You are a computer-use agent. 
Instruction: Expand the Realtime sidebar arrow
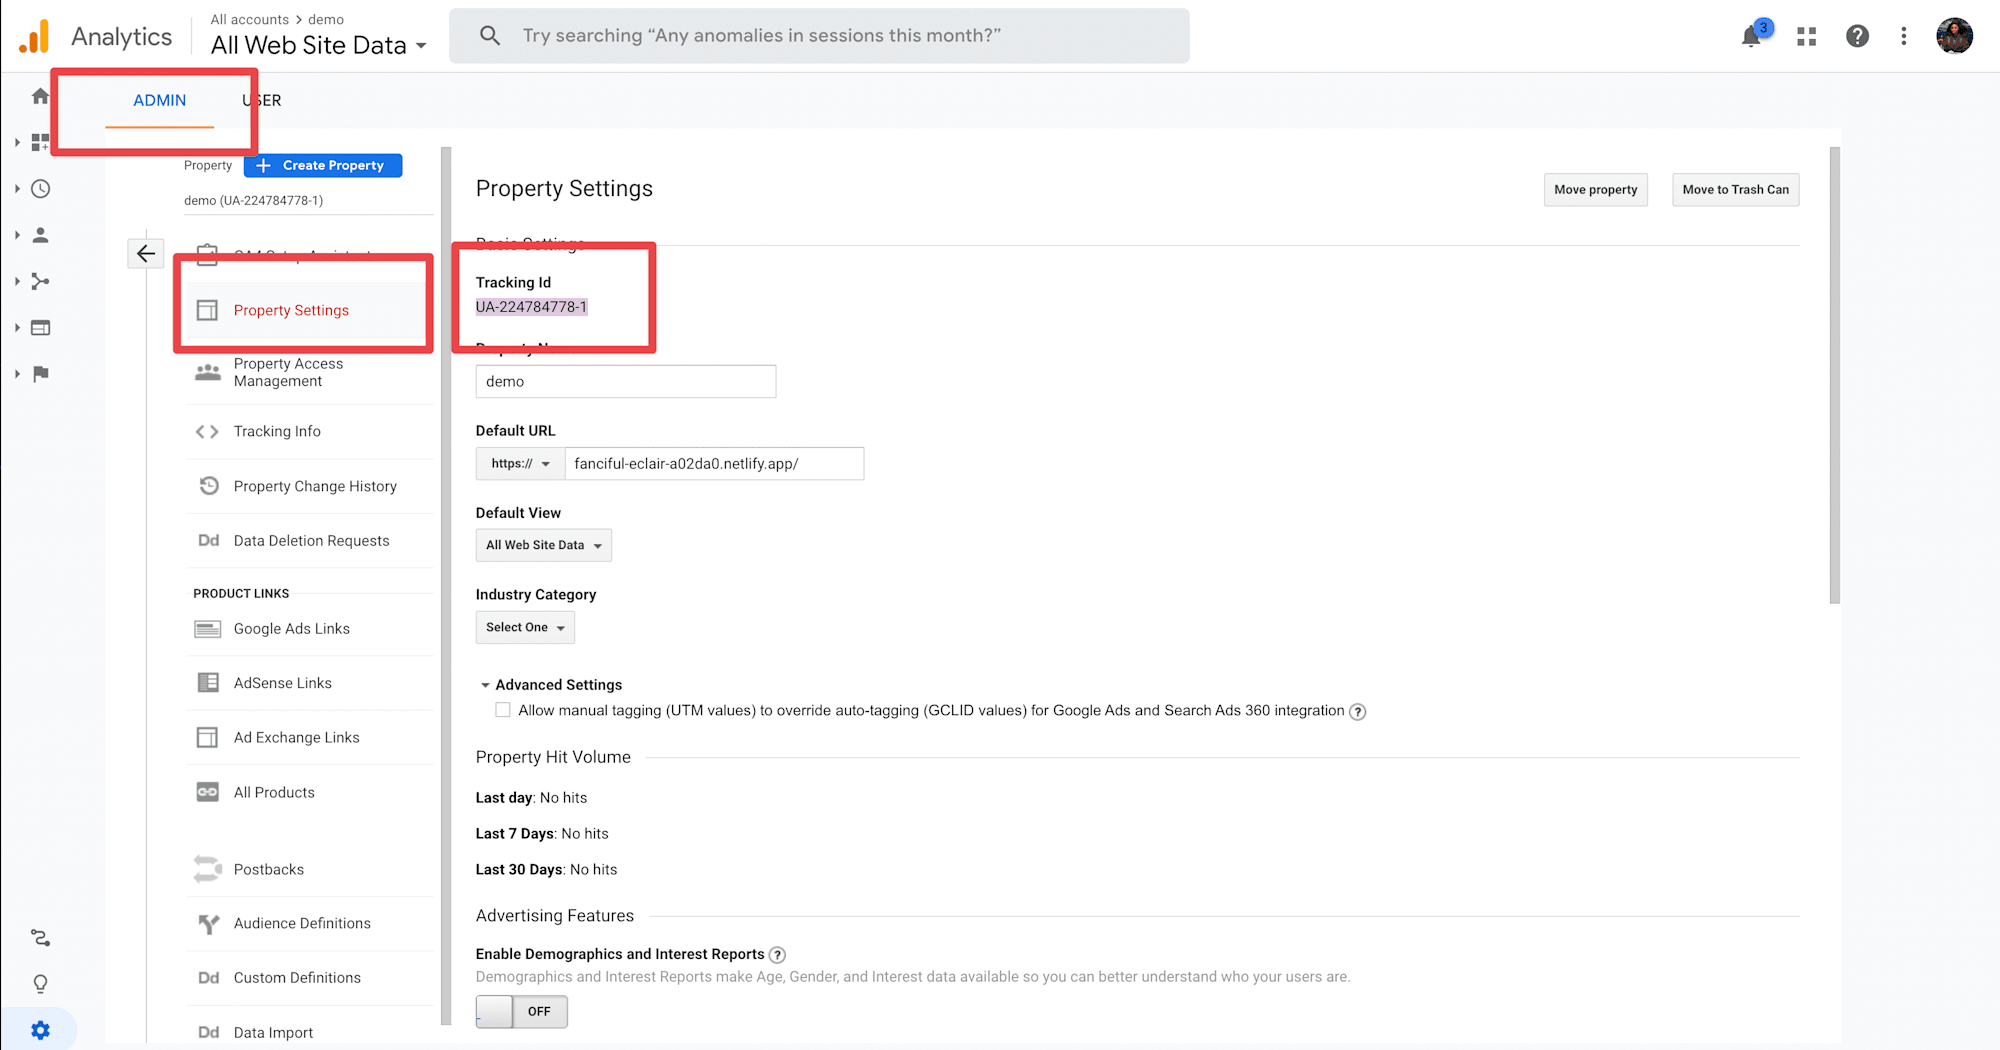tap(17, 189)
